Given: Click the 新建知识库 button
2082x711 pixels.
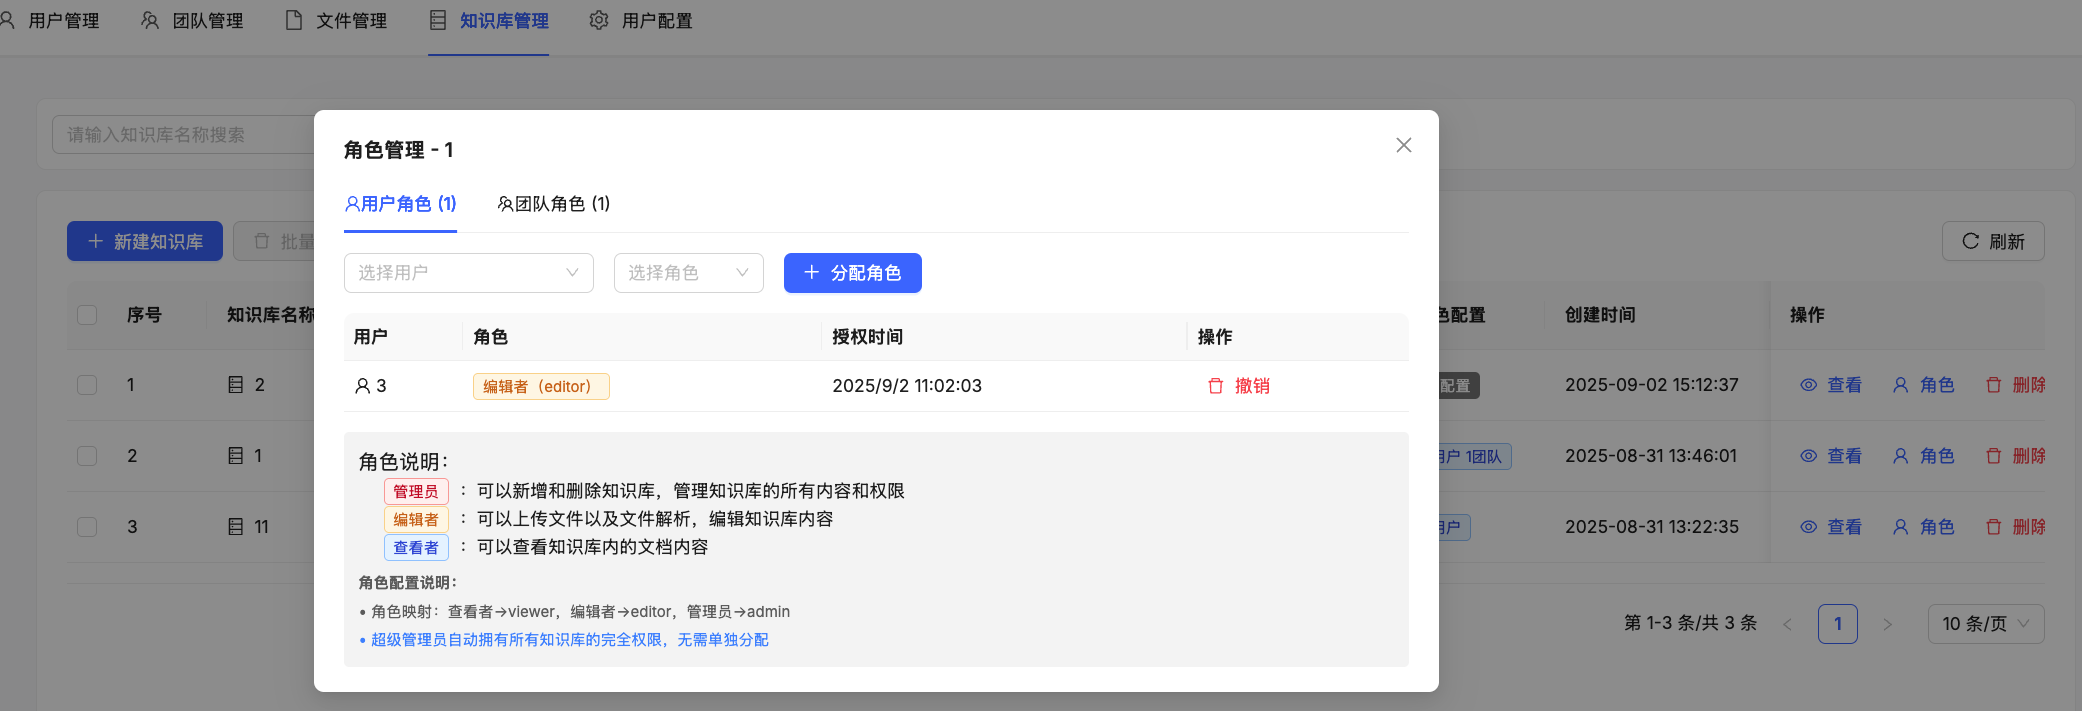Looking at the screenshot, I should tap(145, 241).
